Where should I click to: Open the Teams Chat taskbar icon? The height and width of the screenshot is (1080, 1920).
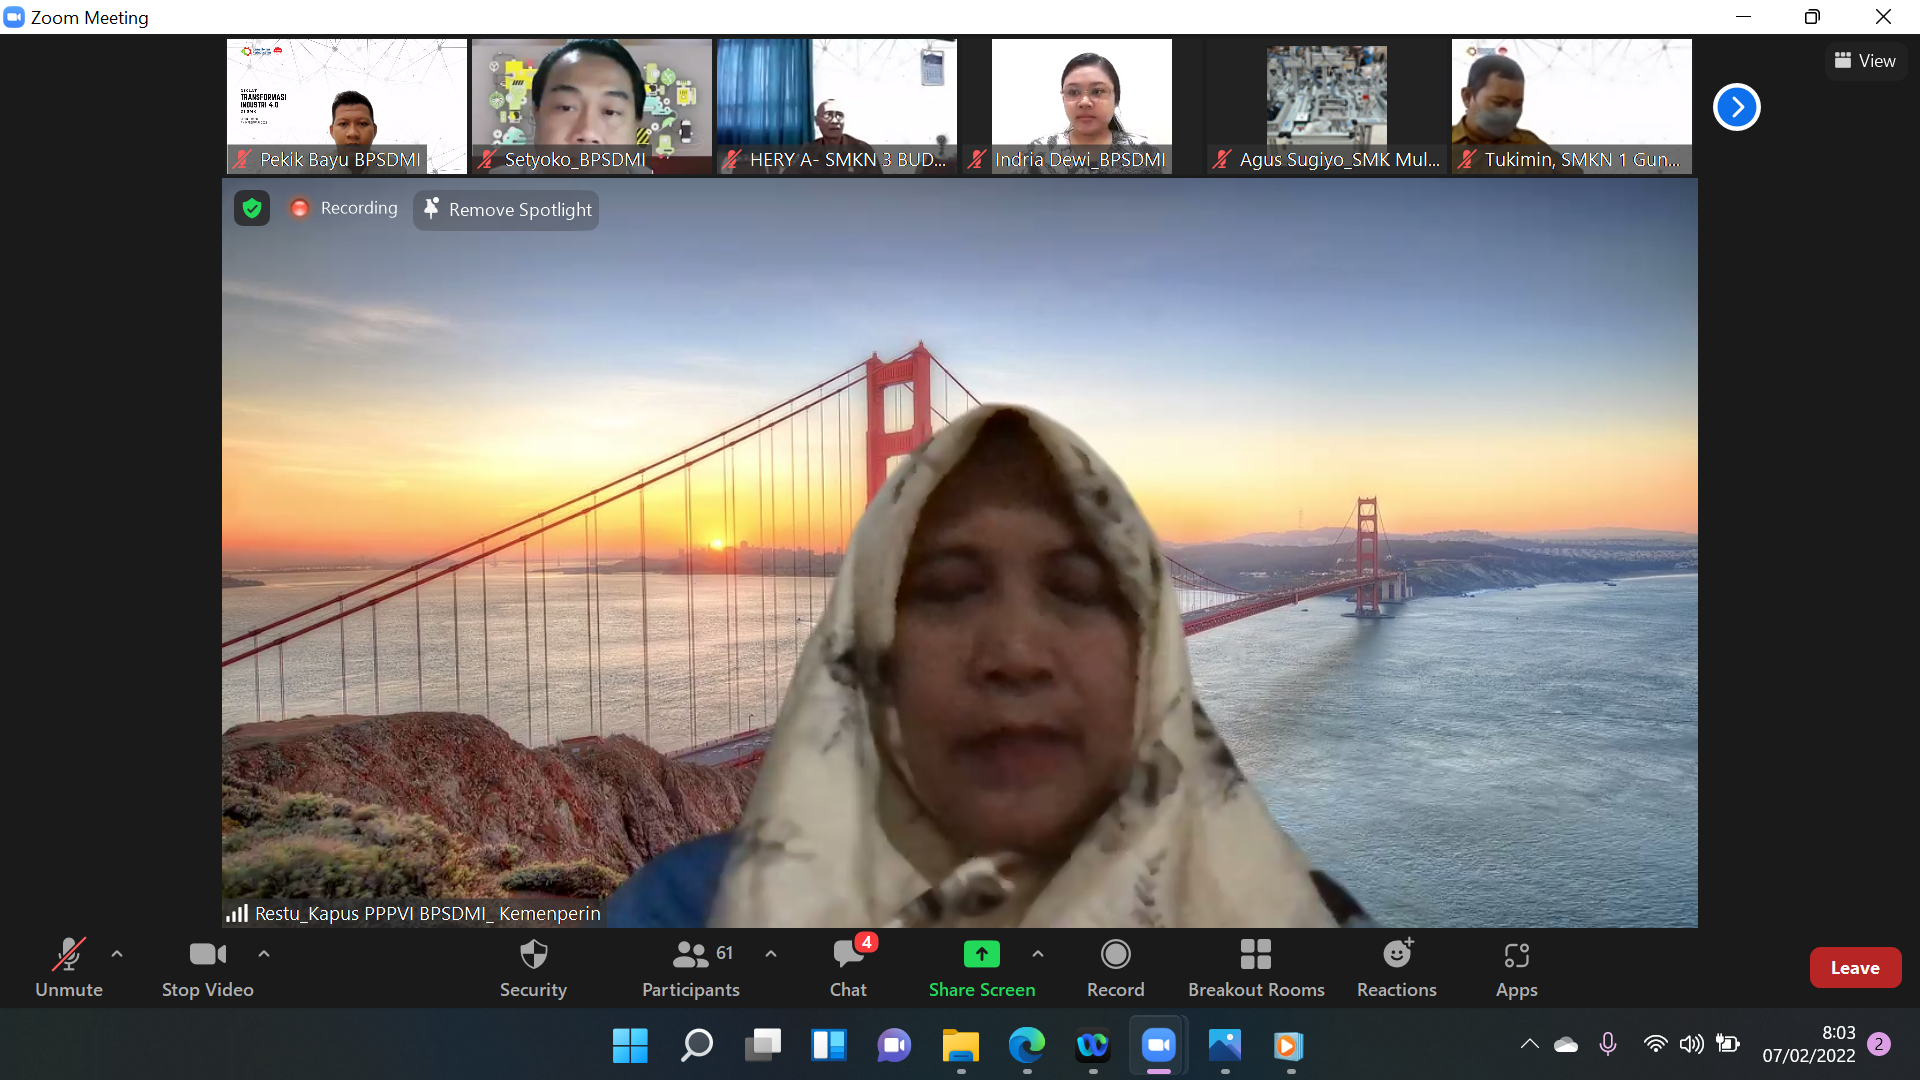[x=895, y=1046]
